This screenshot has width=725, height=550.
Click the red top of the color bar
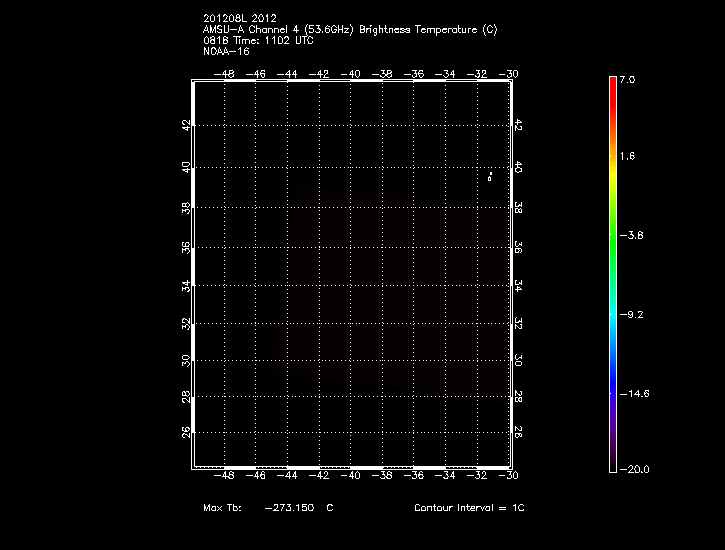click(x=612, y=86)
